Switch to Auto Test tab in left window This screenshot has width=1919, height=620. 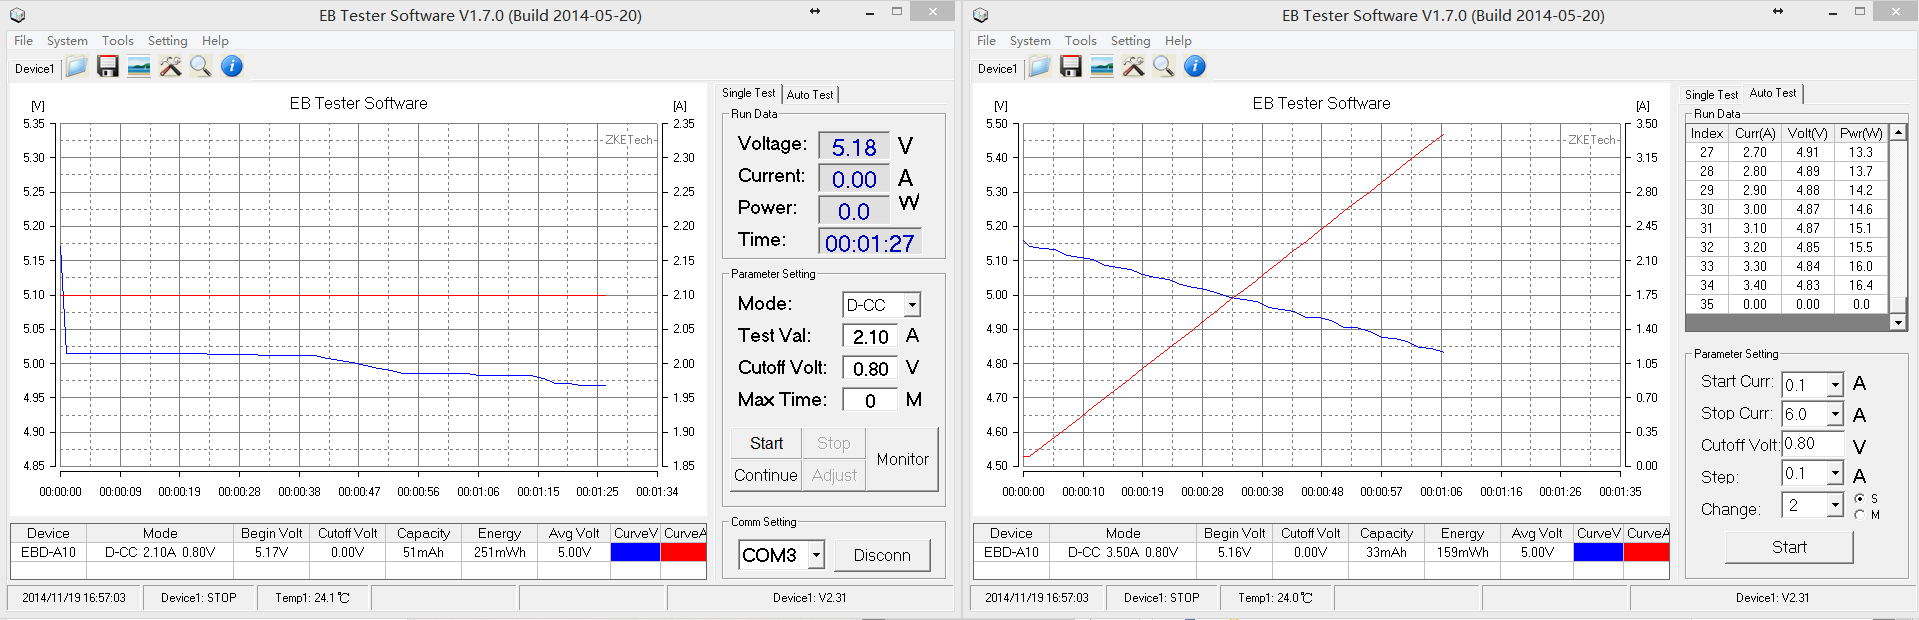[810, 95]
